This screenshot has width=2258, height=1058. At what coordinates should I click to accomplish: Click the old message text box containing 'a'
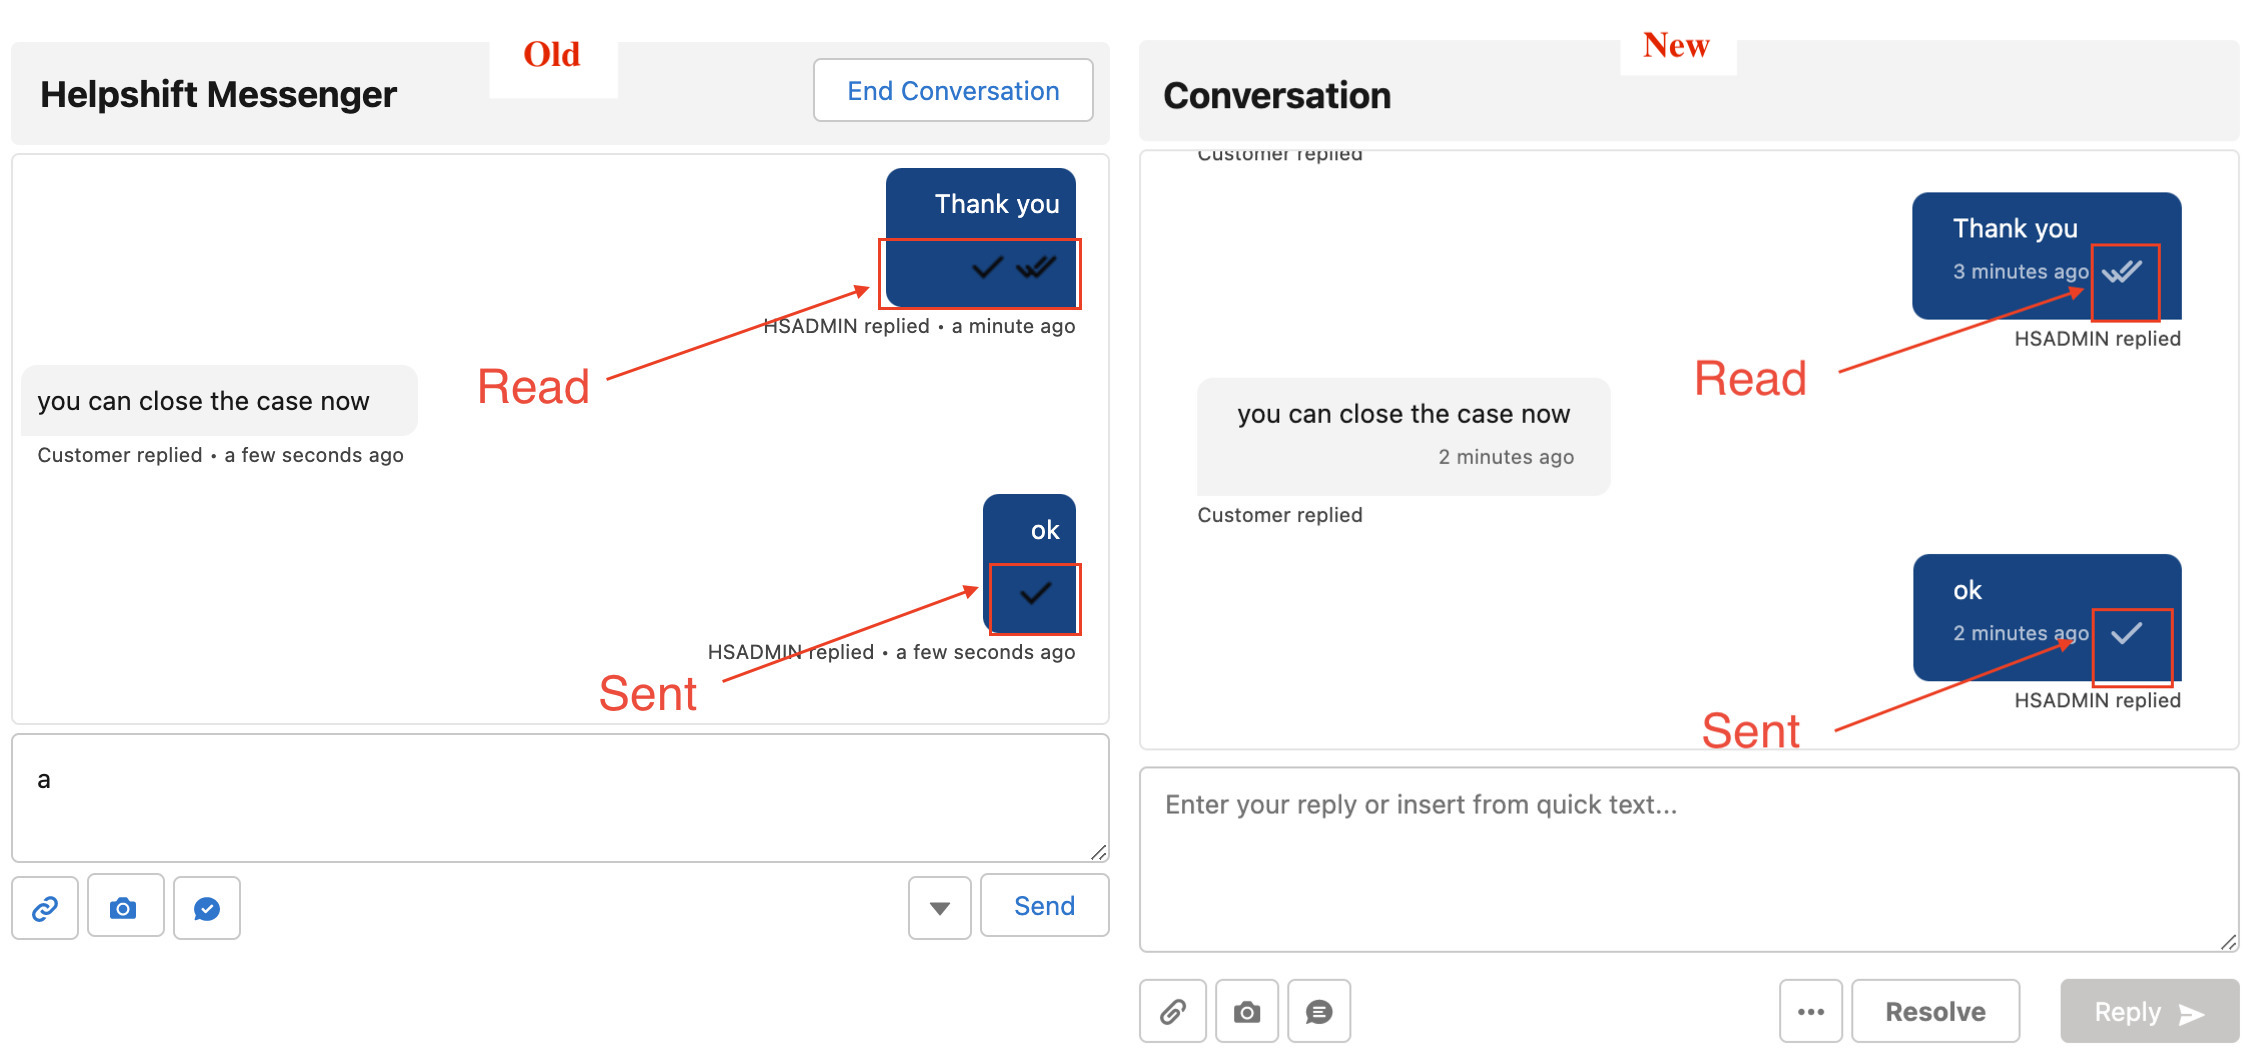(x=560, y=798)
